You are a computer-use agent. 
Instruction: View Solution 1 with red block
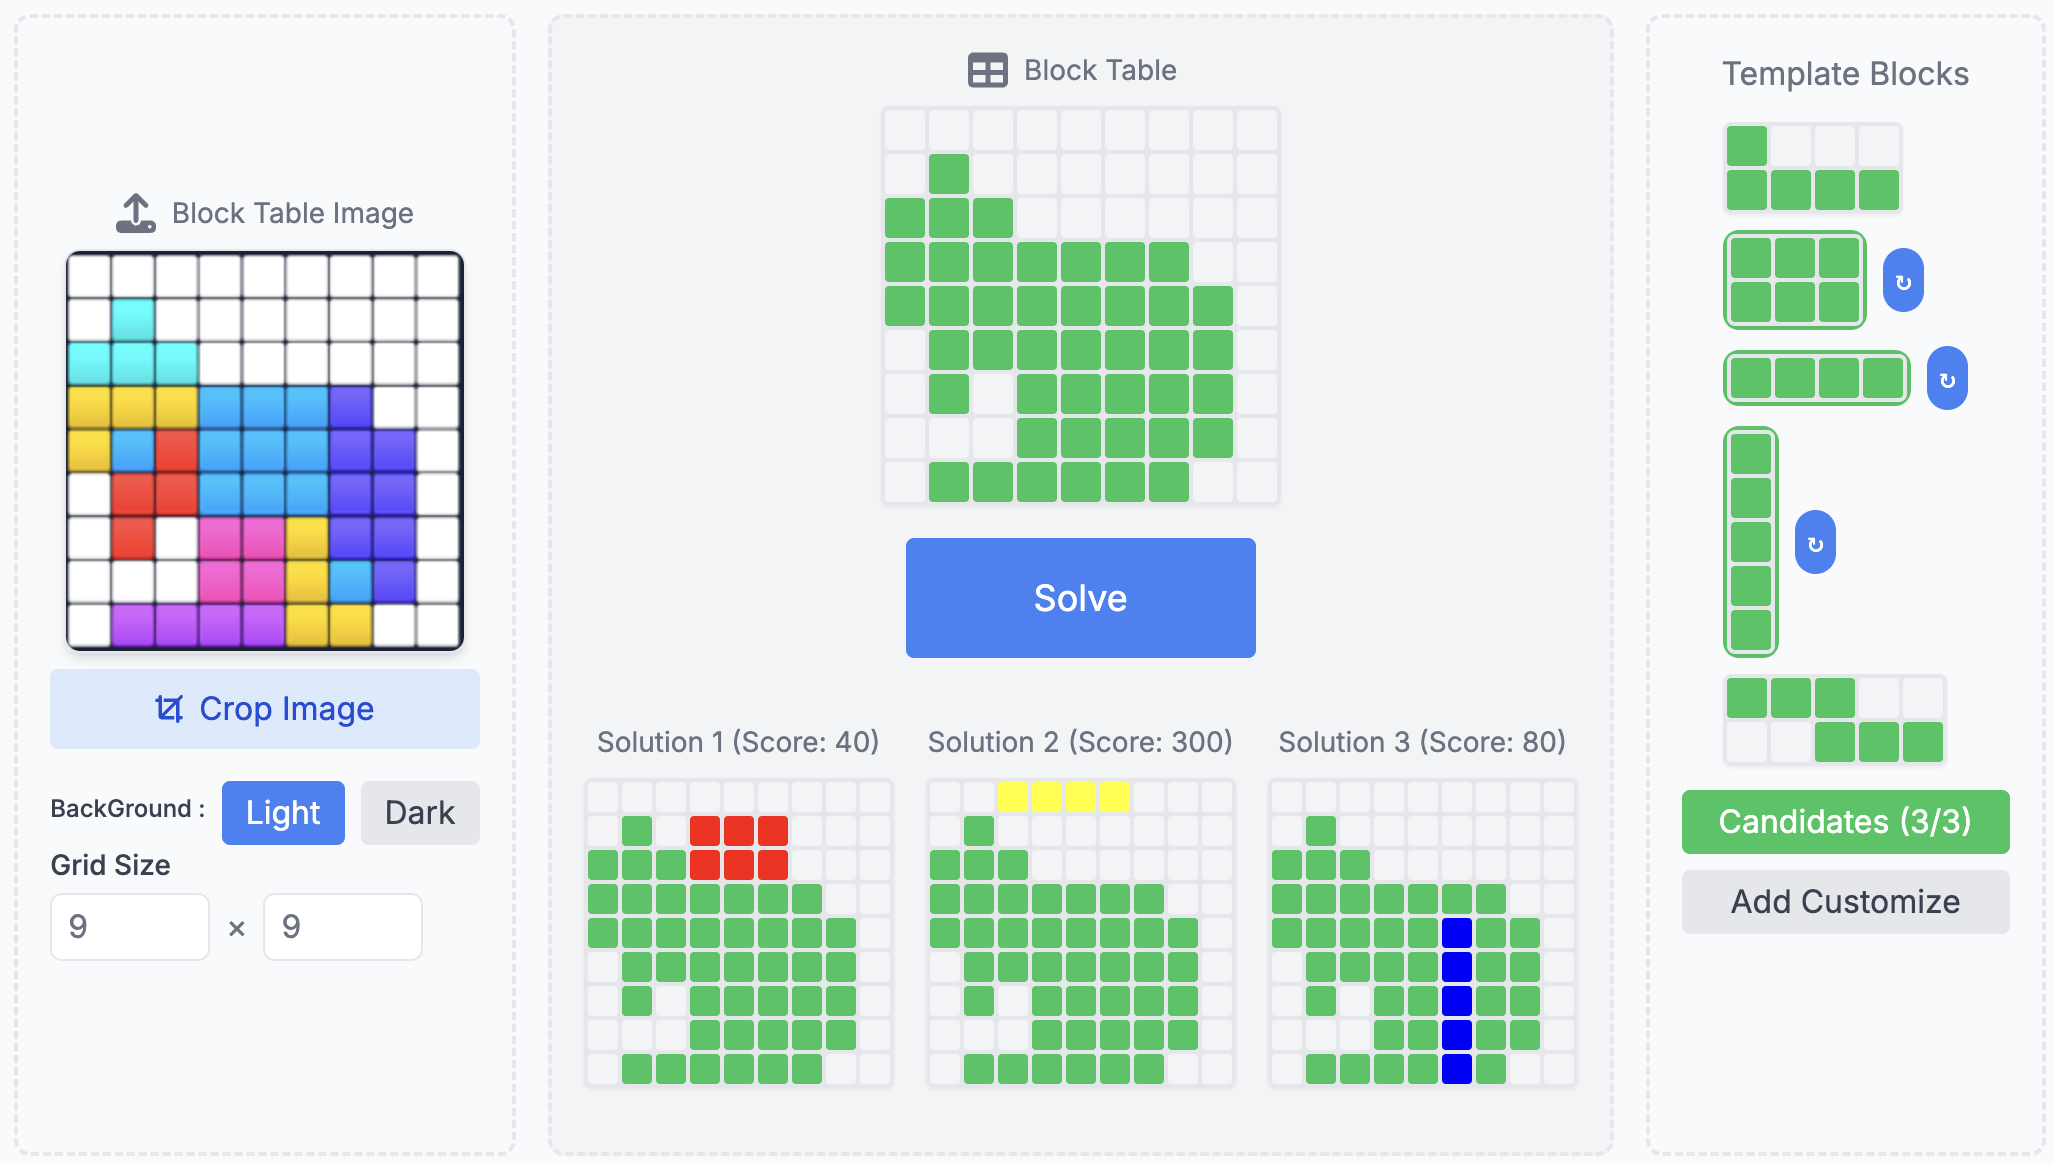[739, 933]
